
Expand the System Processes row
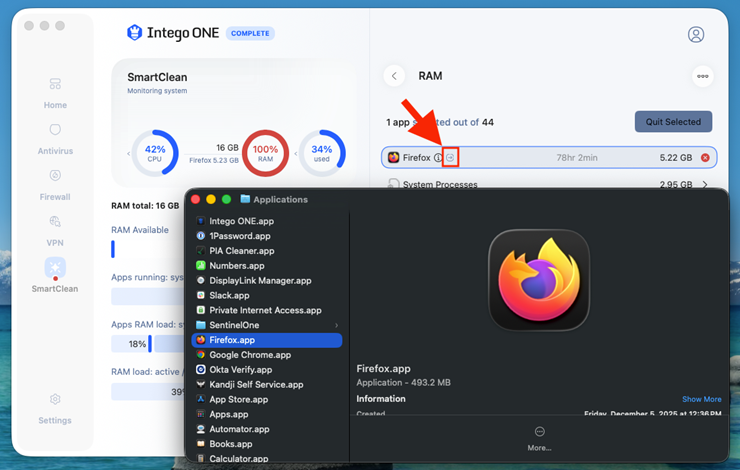[705, 185]
